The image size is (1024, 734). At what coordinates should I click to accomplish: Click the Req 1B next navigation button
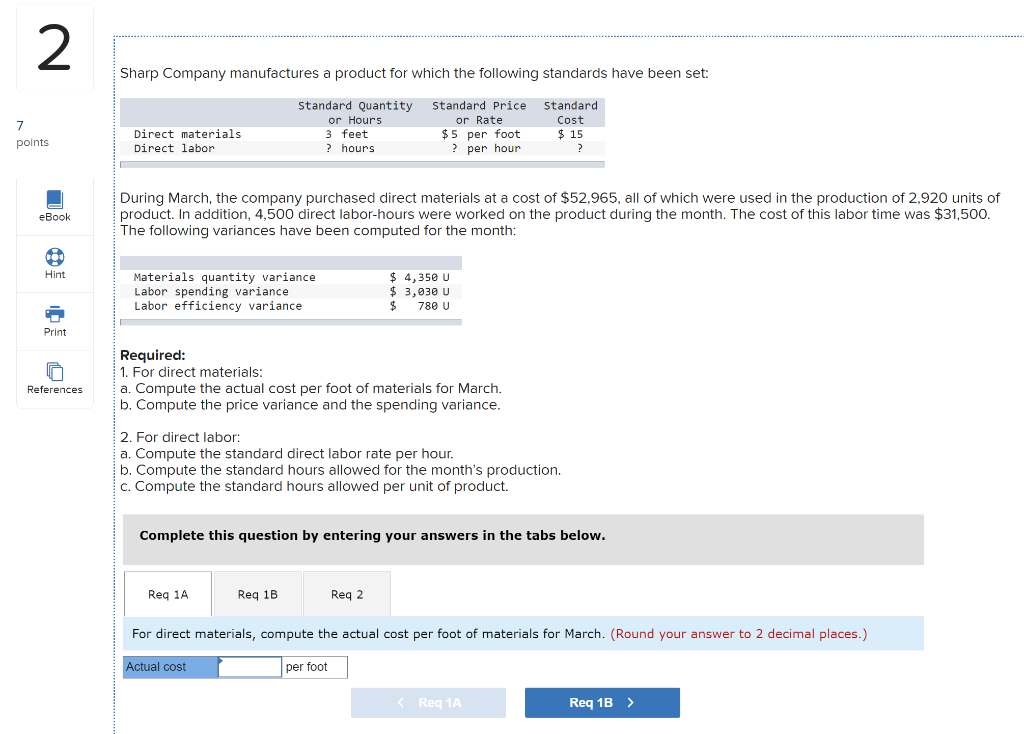pyautogui.click(x=601, y=702)
